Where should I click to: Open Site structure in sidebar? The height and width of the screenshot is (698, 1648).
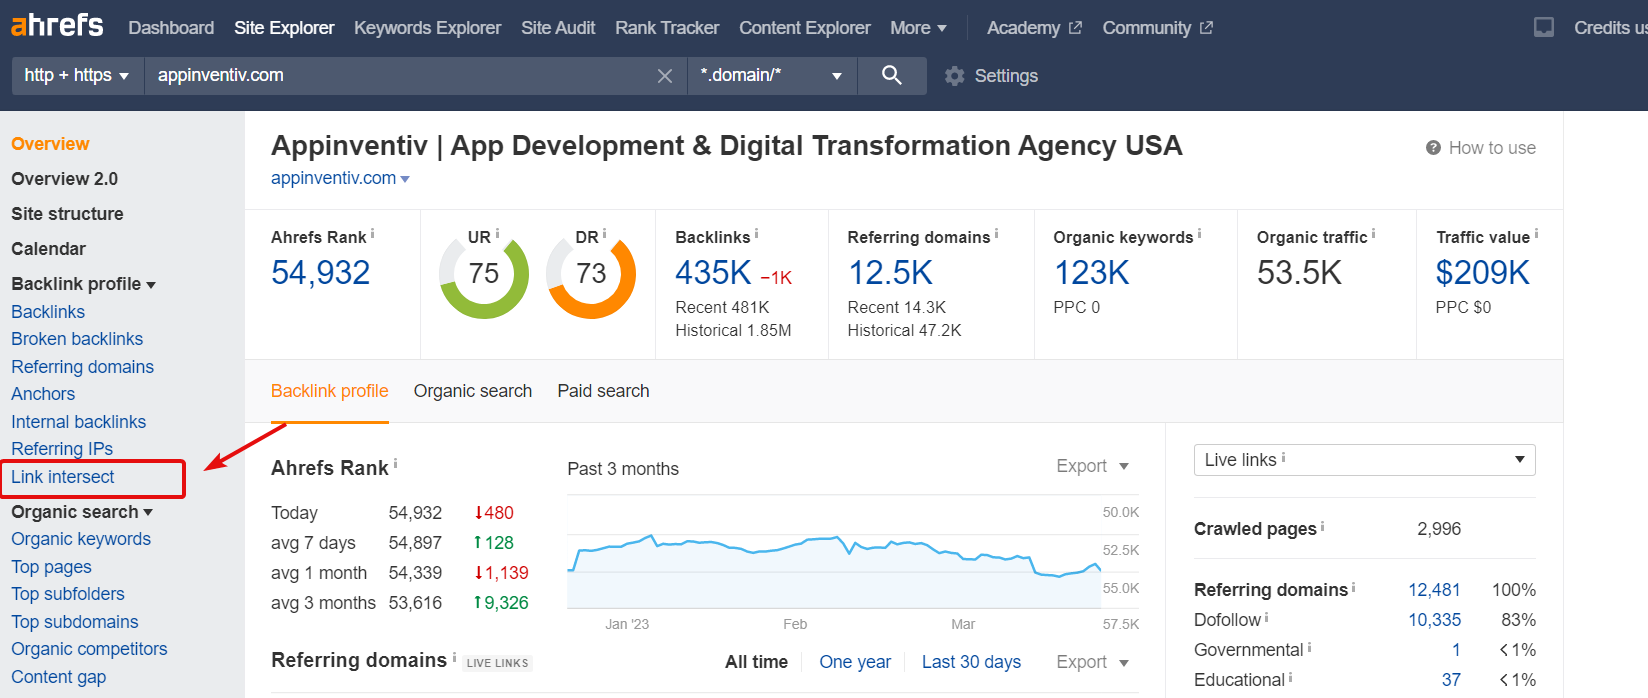click(67, 214)
